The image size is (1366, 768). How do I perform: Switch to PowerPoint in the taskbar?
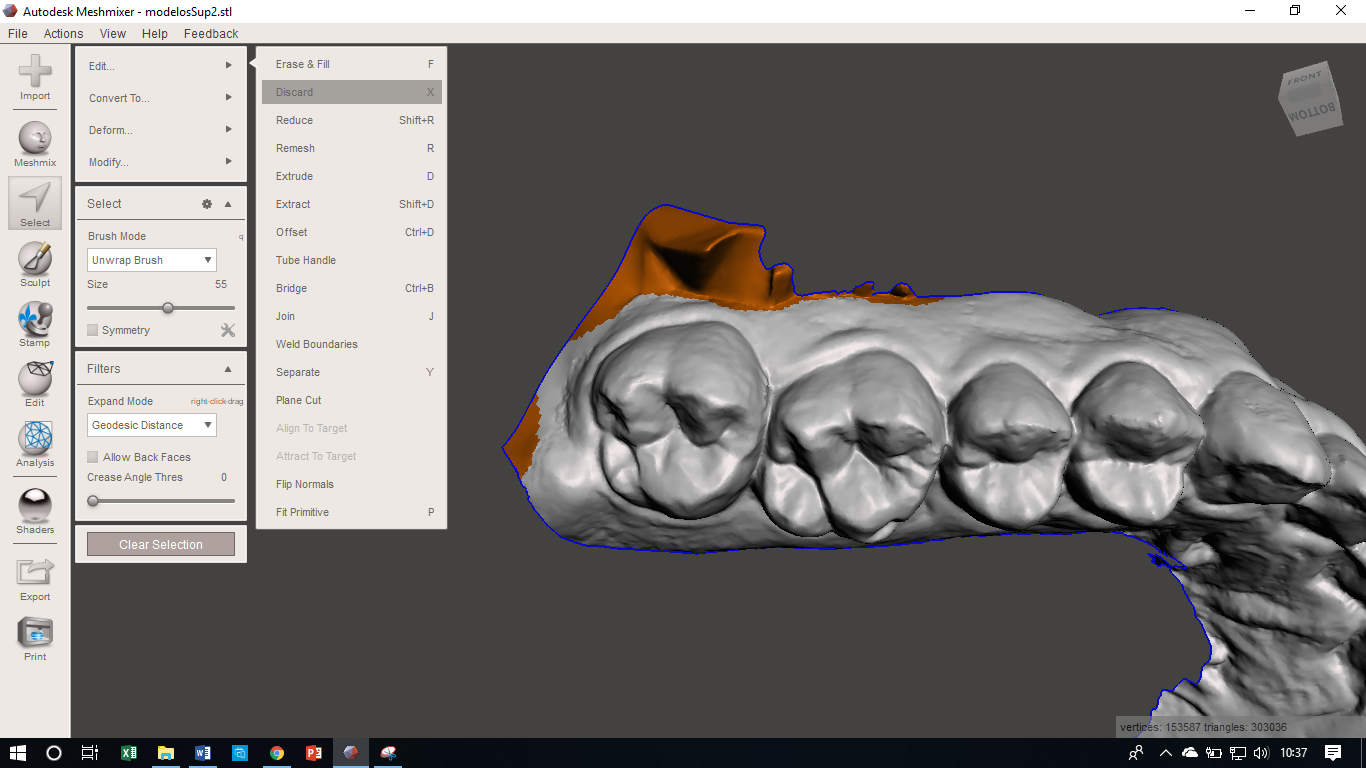(314, 753)
